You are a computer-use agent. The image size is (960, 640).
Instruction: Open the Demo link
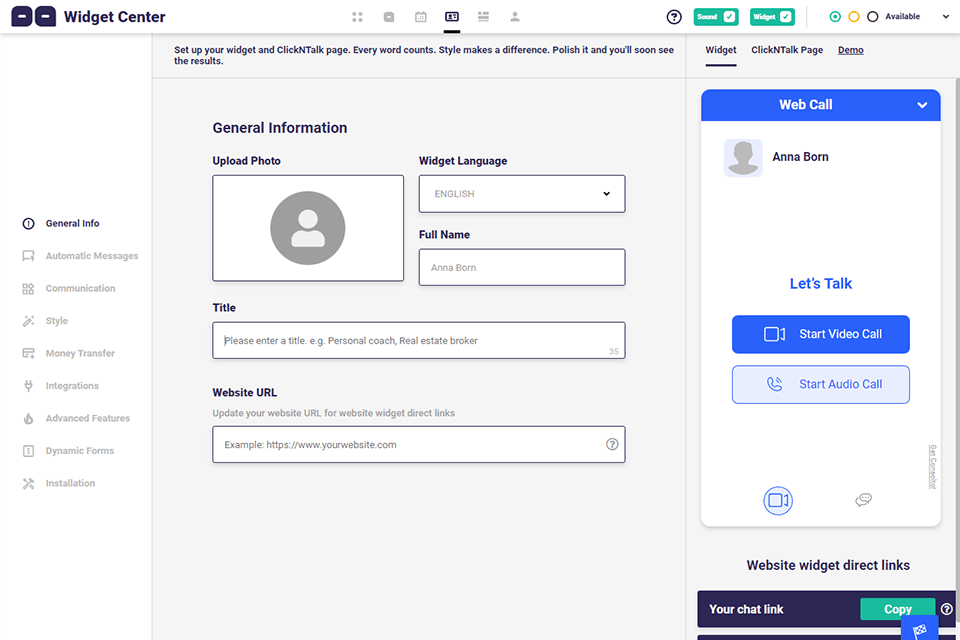[x=850, y=50]
